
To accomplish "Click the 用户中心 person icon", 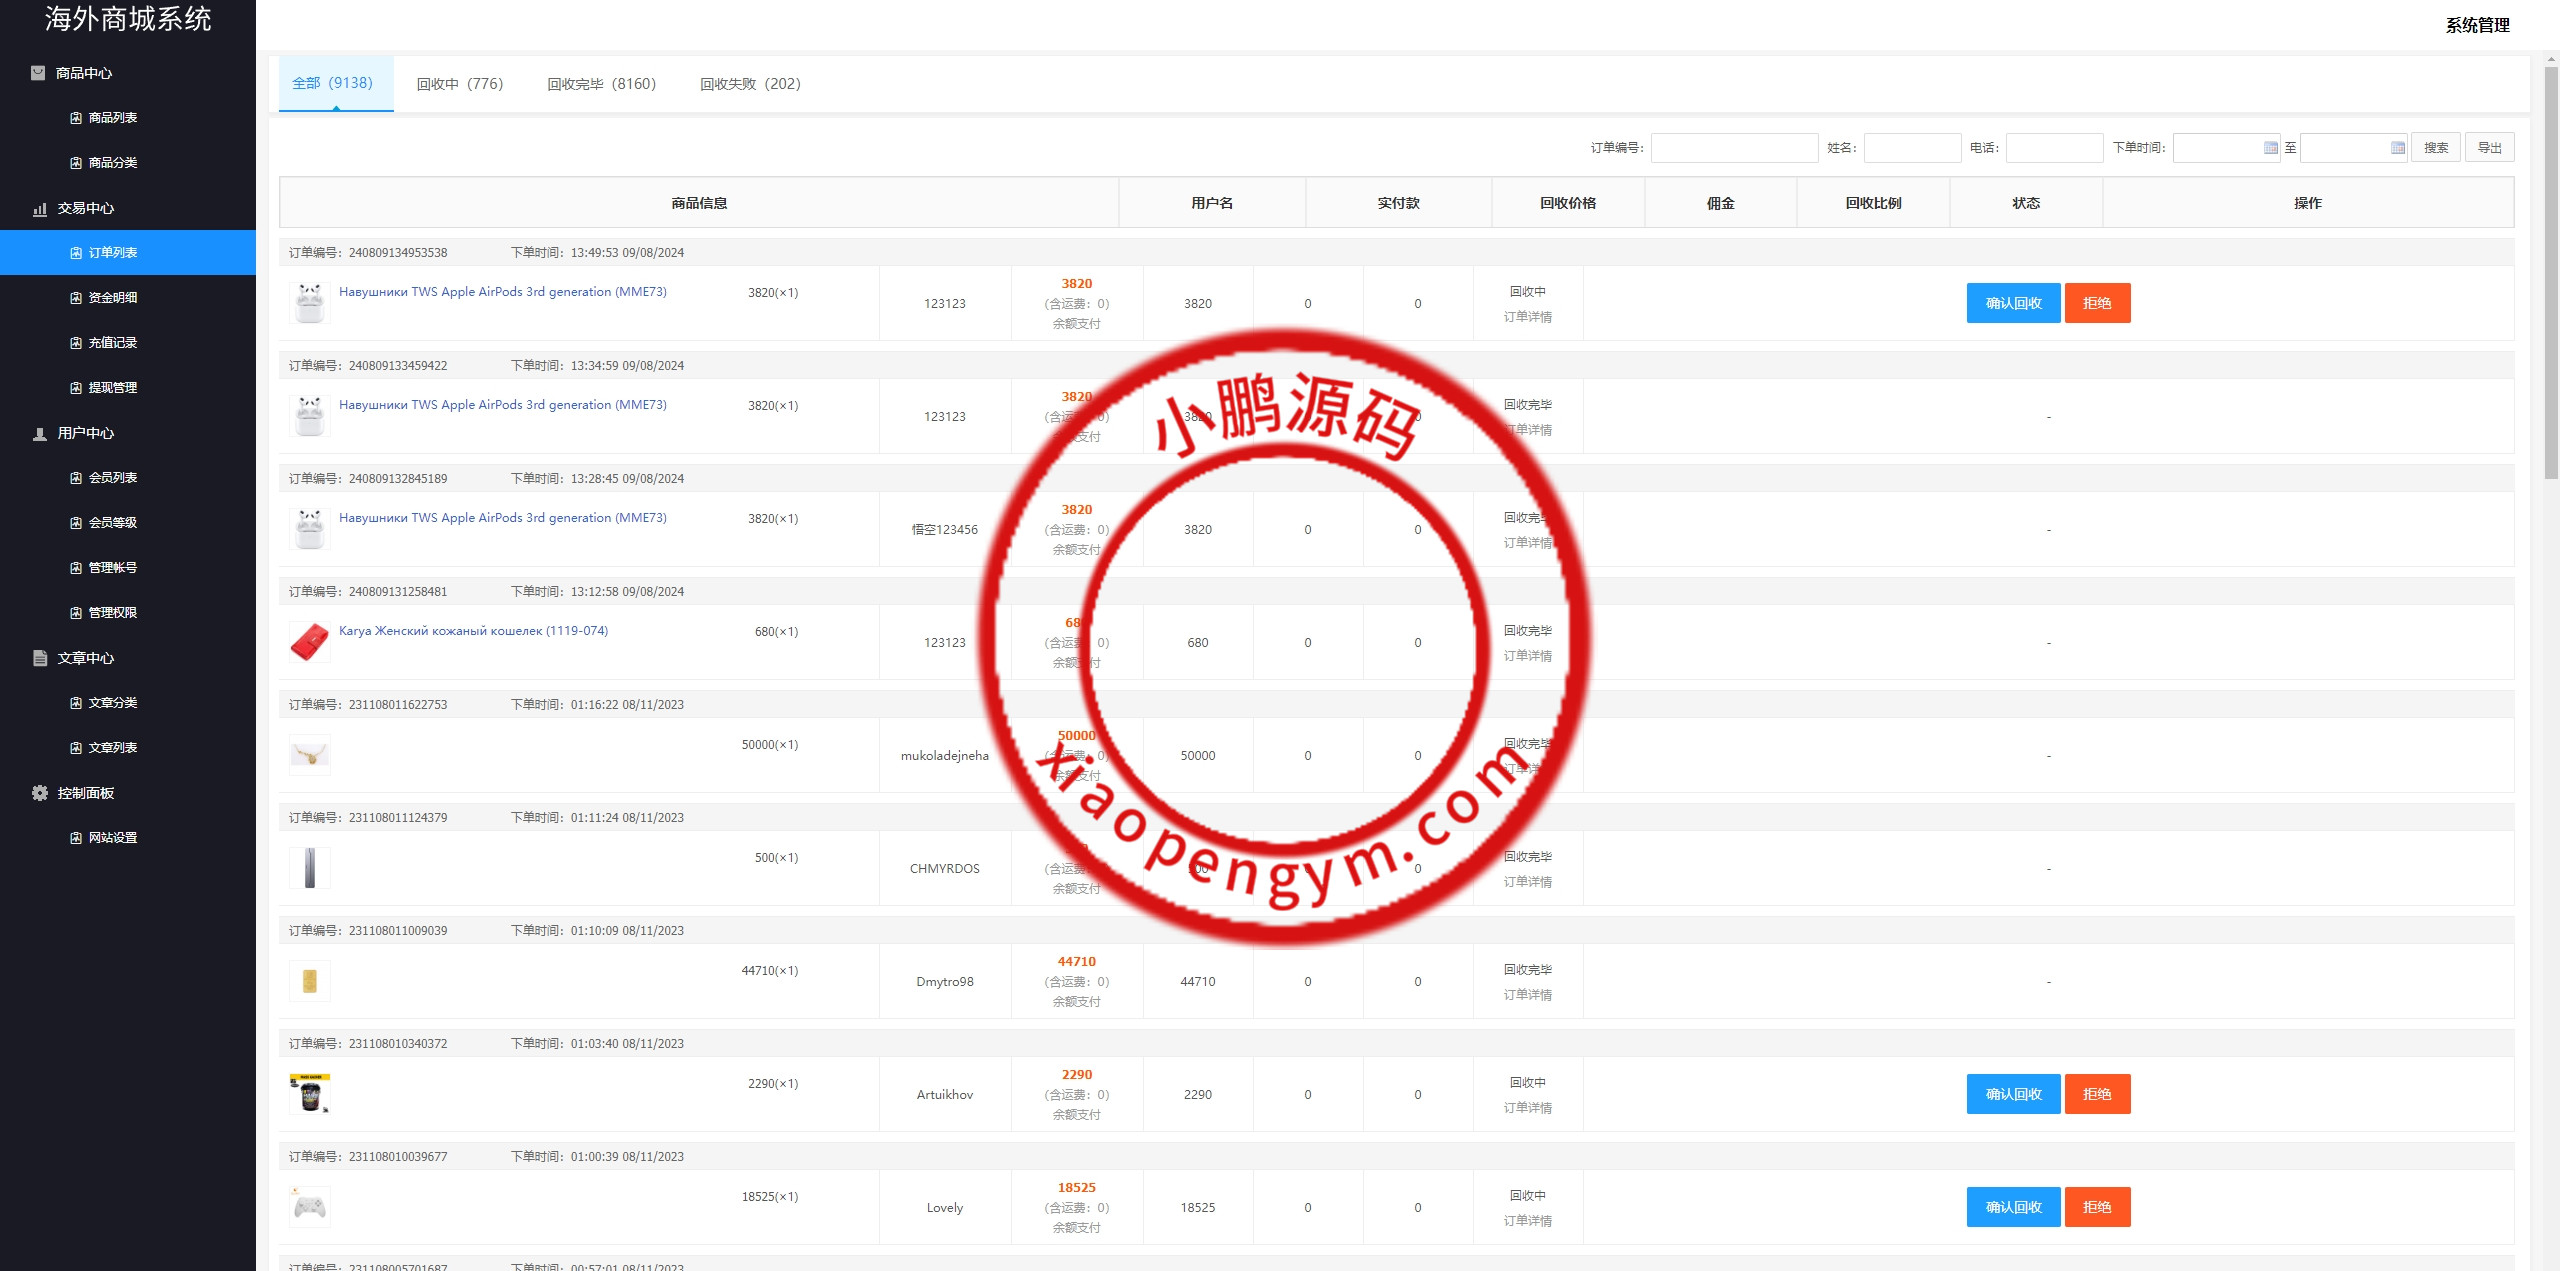I will [x=40, y=434].
